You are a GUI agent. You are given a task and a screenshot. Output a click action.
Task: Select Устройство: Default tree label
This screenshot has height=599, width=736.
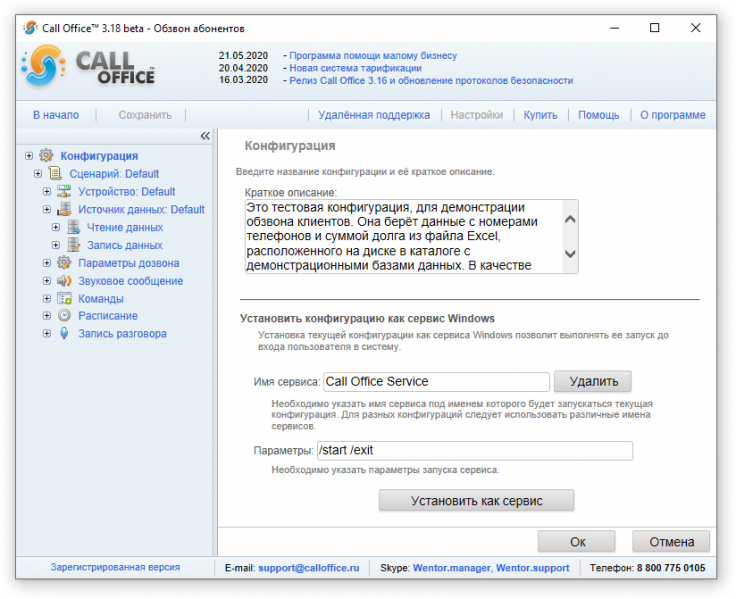coord(127,192)
